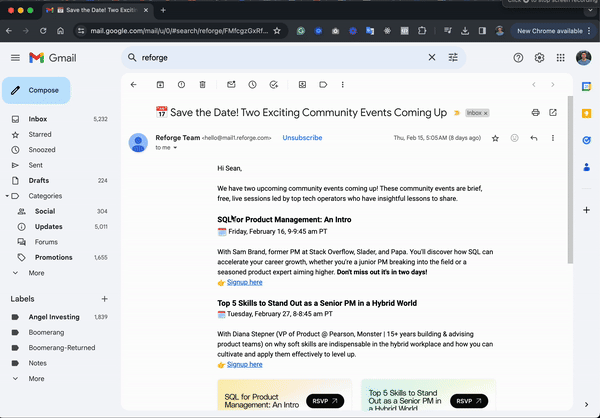The width and height of the screenshot is (600, 418).
Task: Click the Snooze clock icon in toolbar
Action: pos(252,85)
